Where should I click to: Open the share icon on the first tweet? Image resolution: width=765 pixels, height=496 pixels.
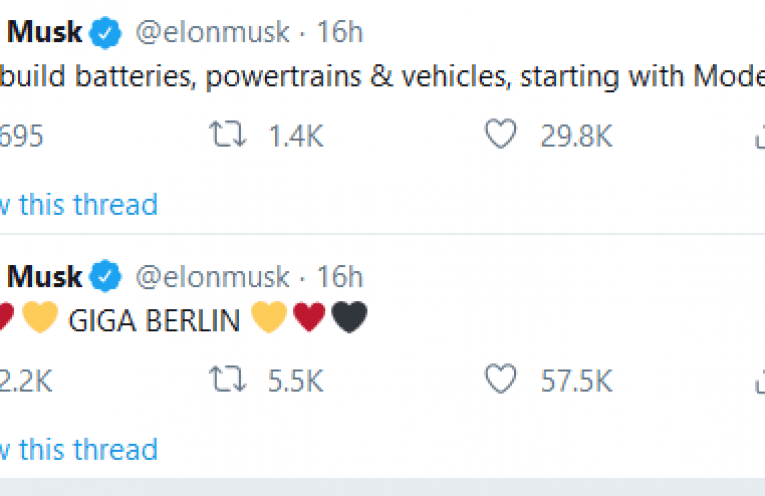click(760, 136)
